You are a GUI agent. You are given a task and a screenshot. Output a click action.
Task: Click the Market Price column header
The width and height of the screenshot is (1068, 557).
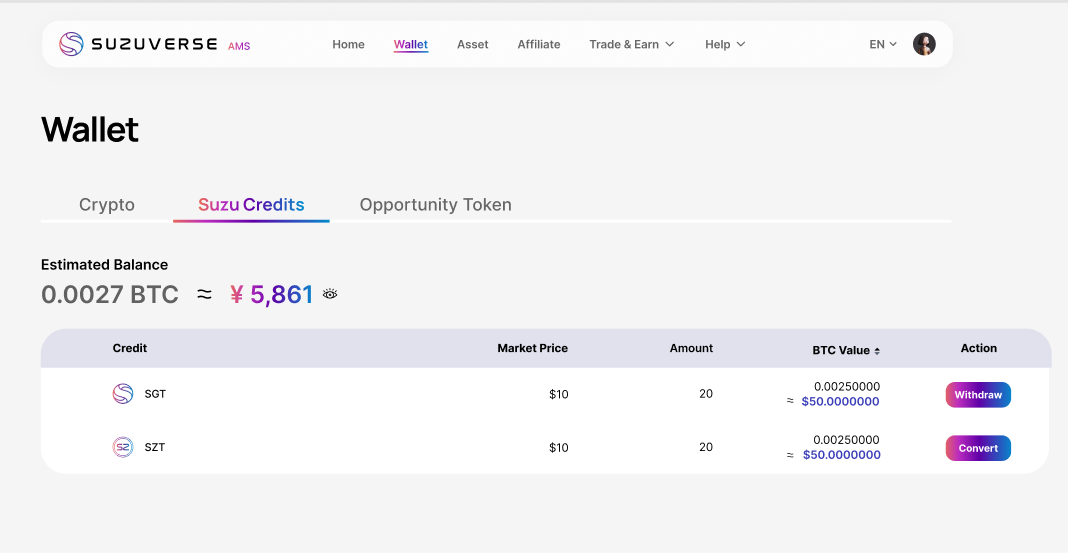click(532, 348)
